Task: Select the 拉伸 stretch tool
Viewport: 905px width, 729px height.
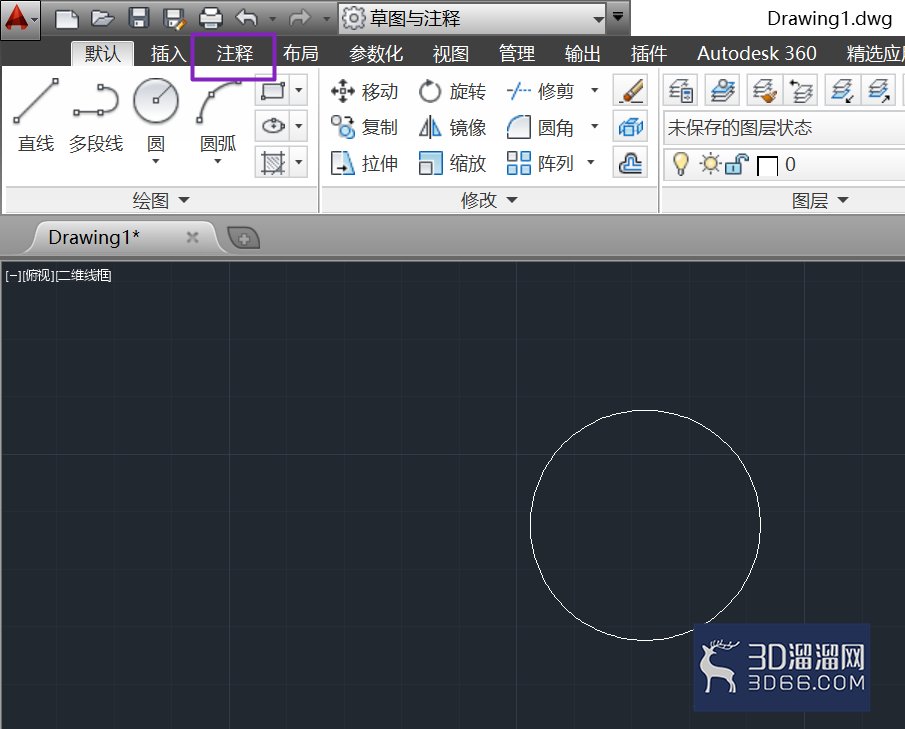Action: click(364, 163)
